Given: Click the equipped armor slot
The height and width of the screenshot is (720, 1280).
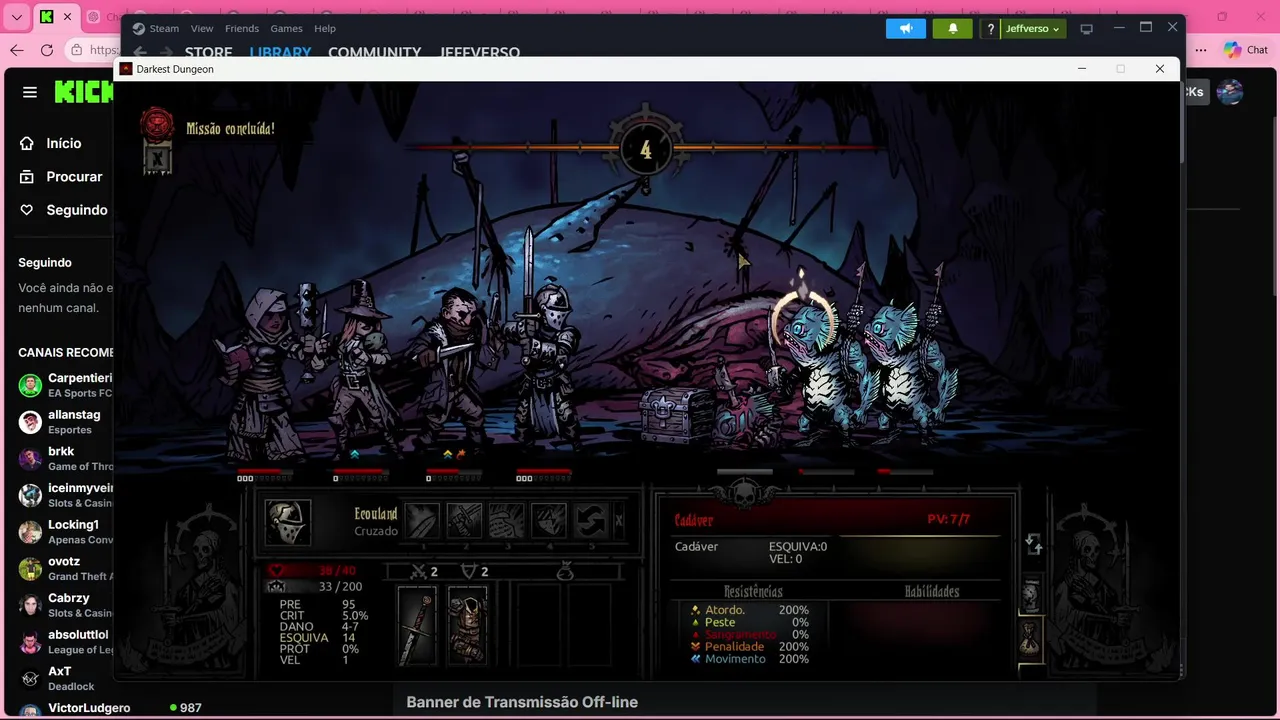Looking at the screenshot, I should point(467,626).
